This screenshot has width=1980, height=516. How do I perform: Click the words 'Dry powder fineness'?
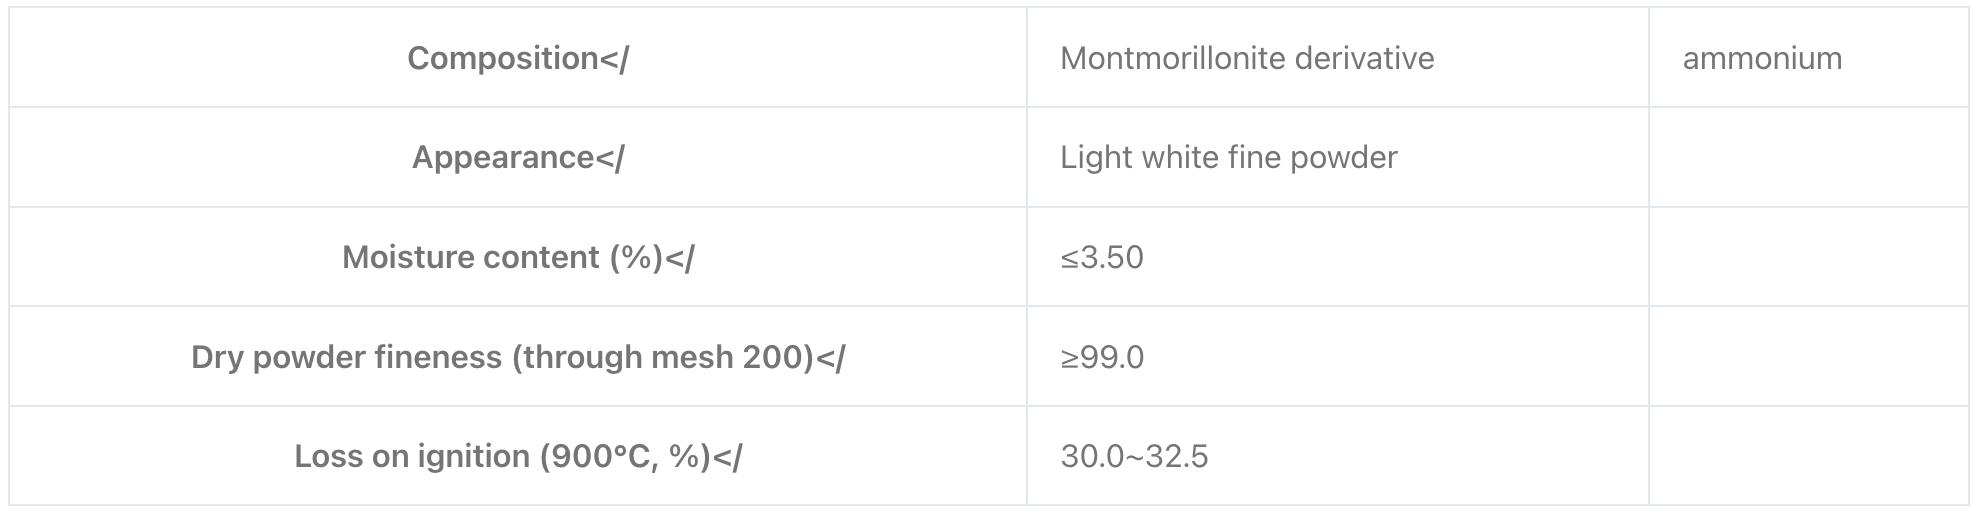346,357
